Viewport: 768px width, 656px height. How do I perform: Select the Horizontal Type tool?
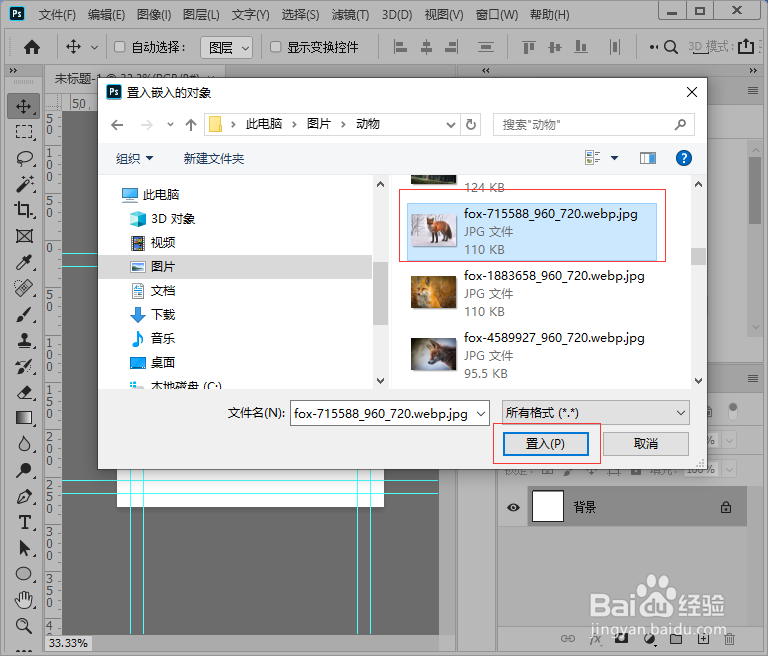[24, 522]
